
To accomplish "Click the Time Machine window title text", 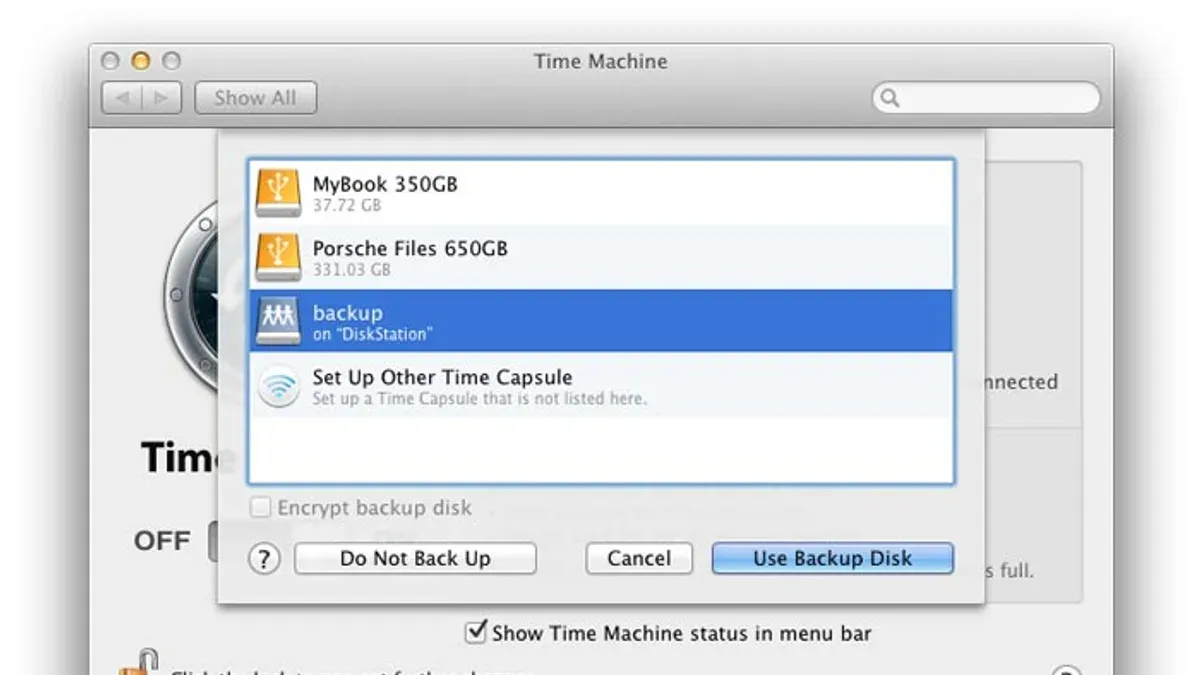I will (x=601, y=61).
